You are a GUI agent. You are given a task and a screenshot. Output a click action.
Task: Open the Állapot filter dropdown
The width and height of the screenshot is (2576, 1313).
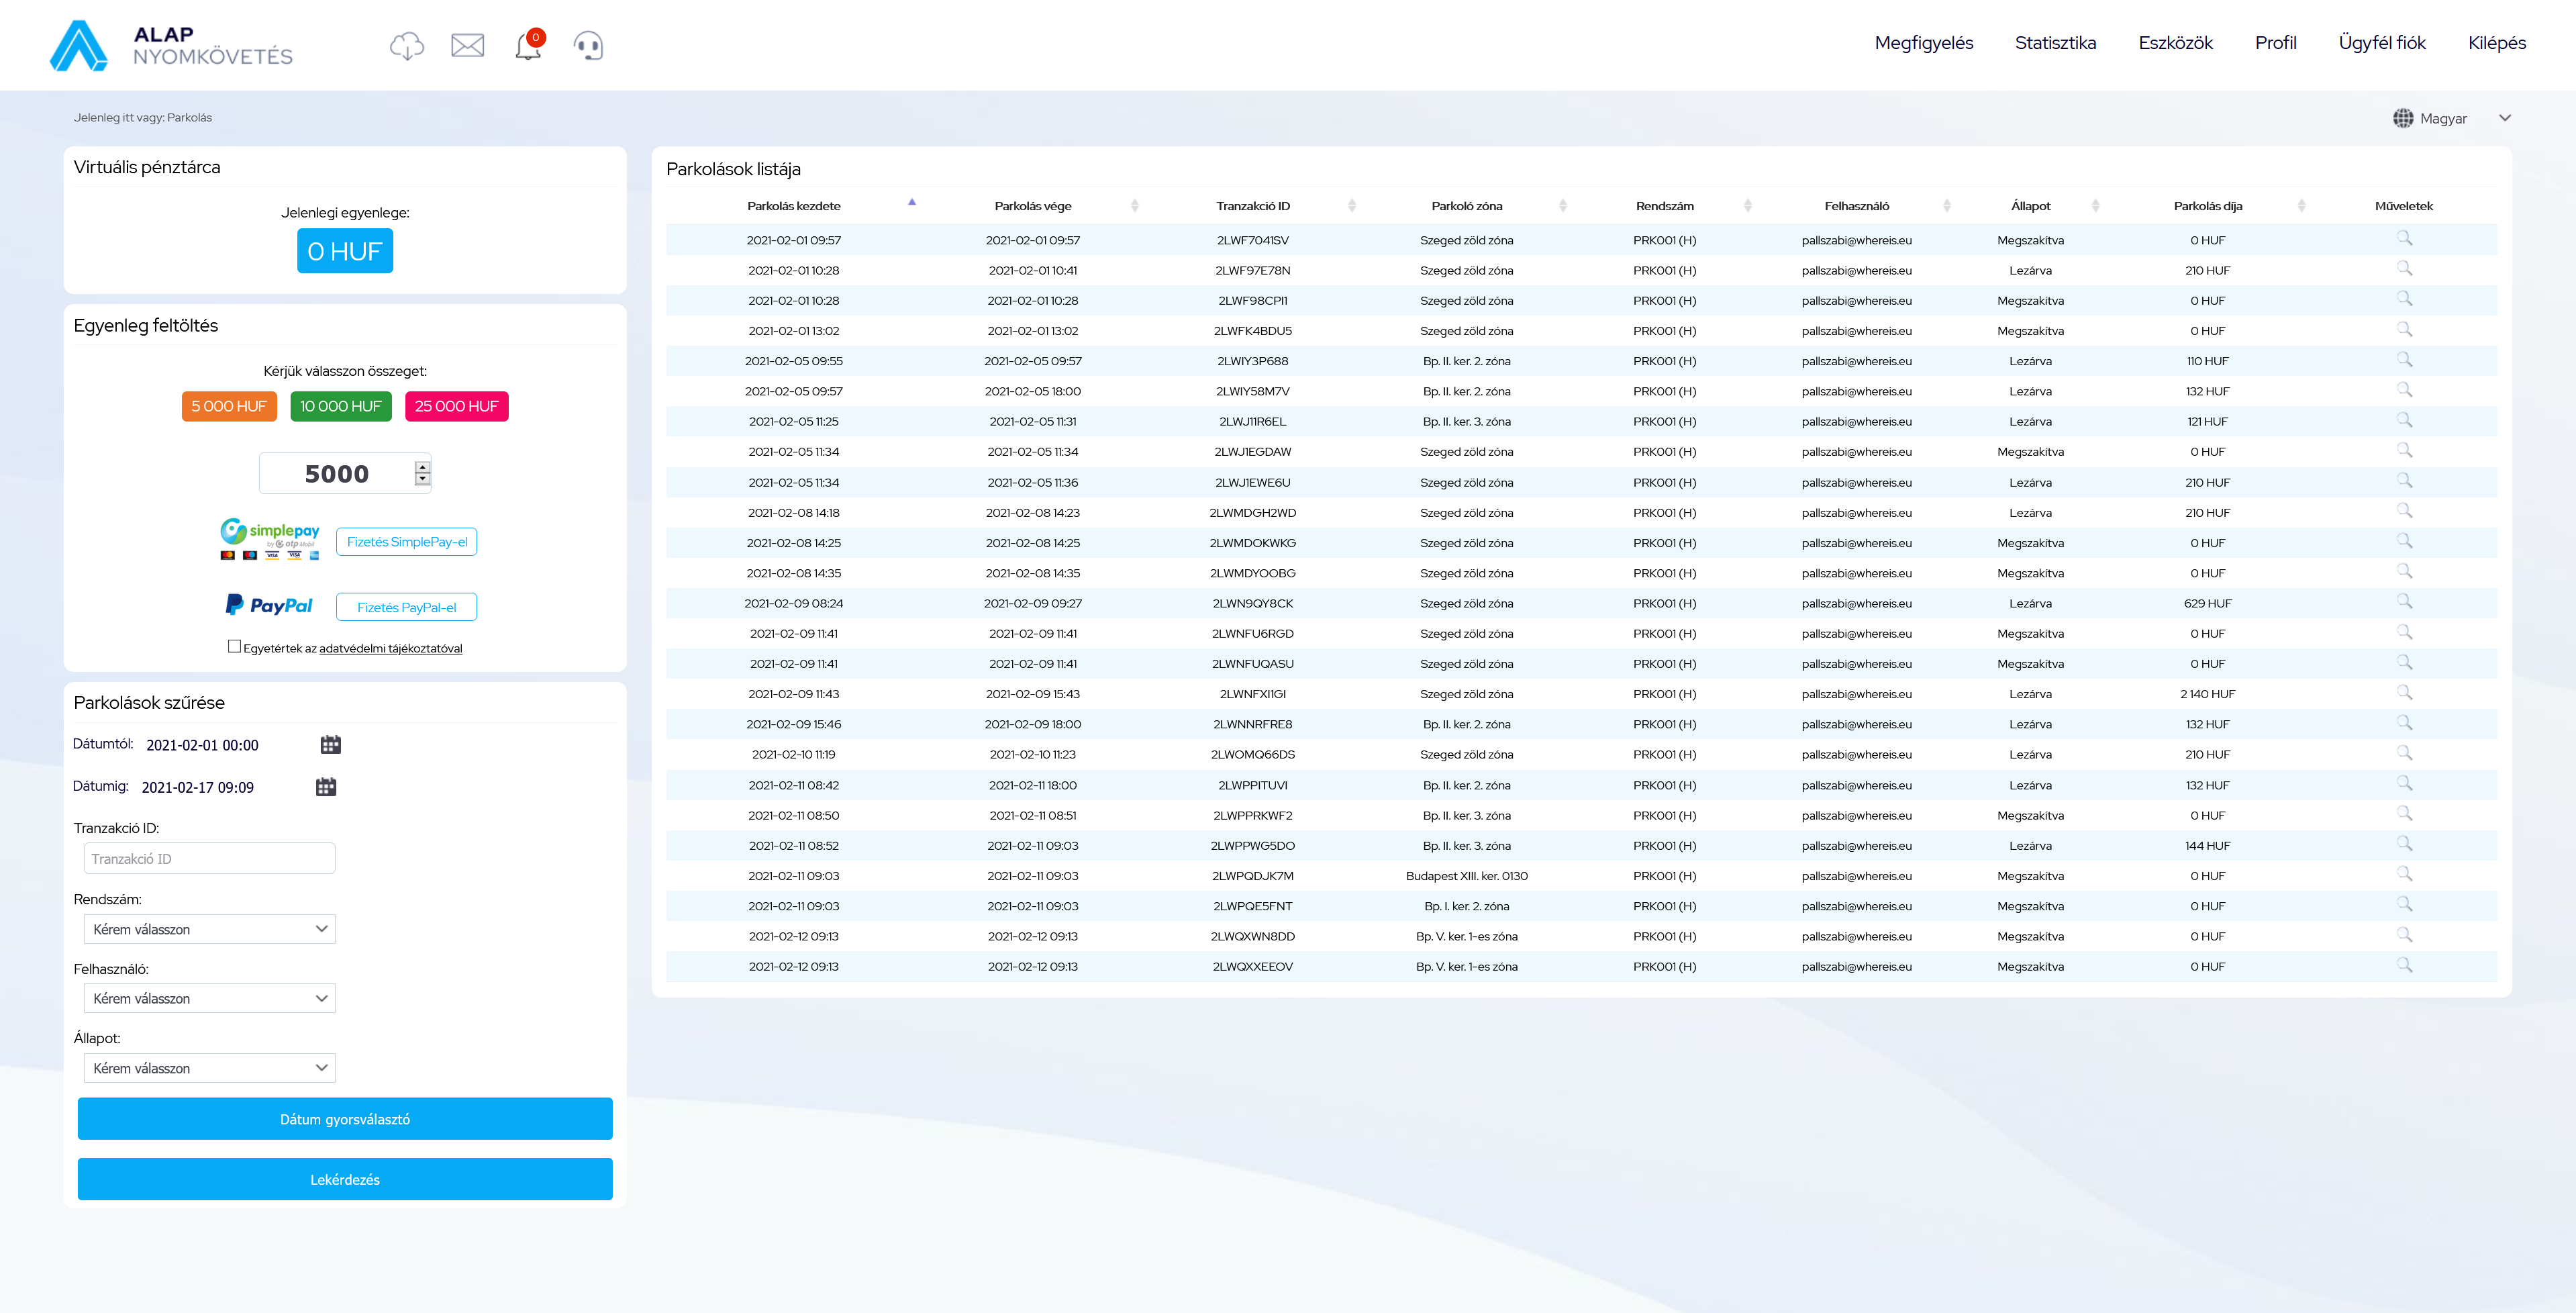point(209,1068)
